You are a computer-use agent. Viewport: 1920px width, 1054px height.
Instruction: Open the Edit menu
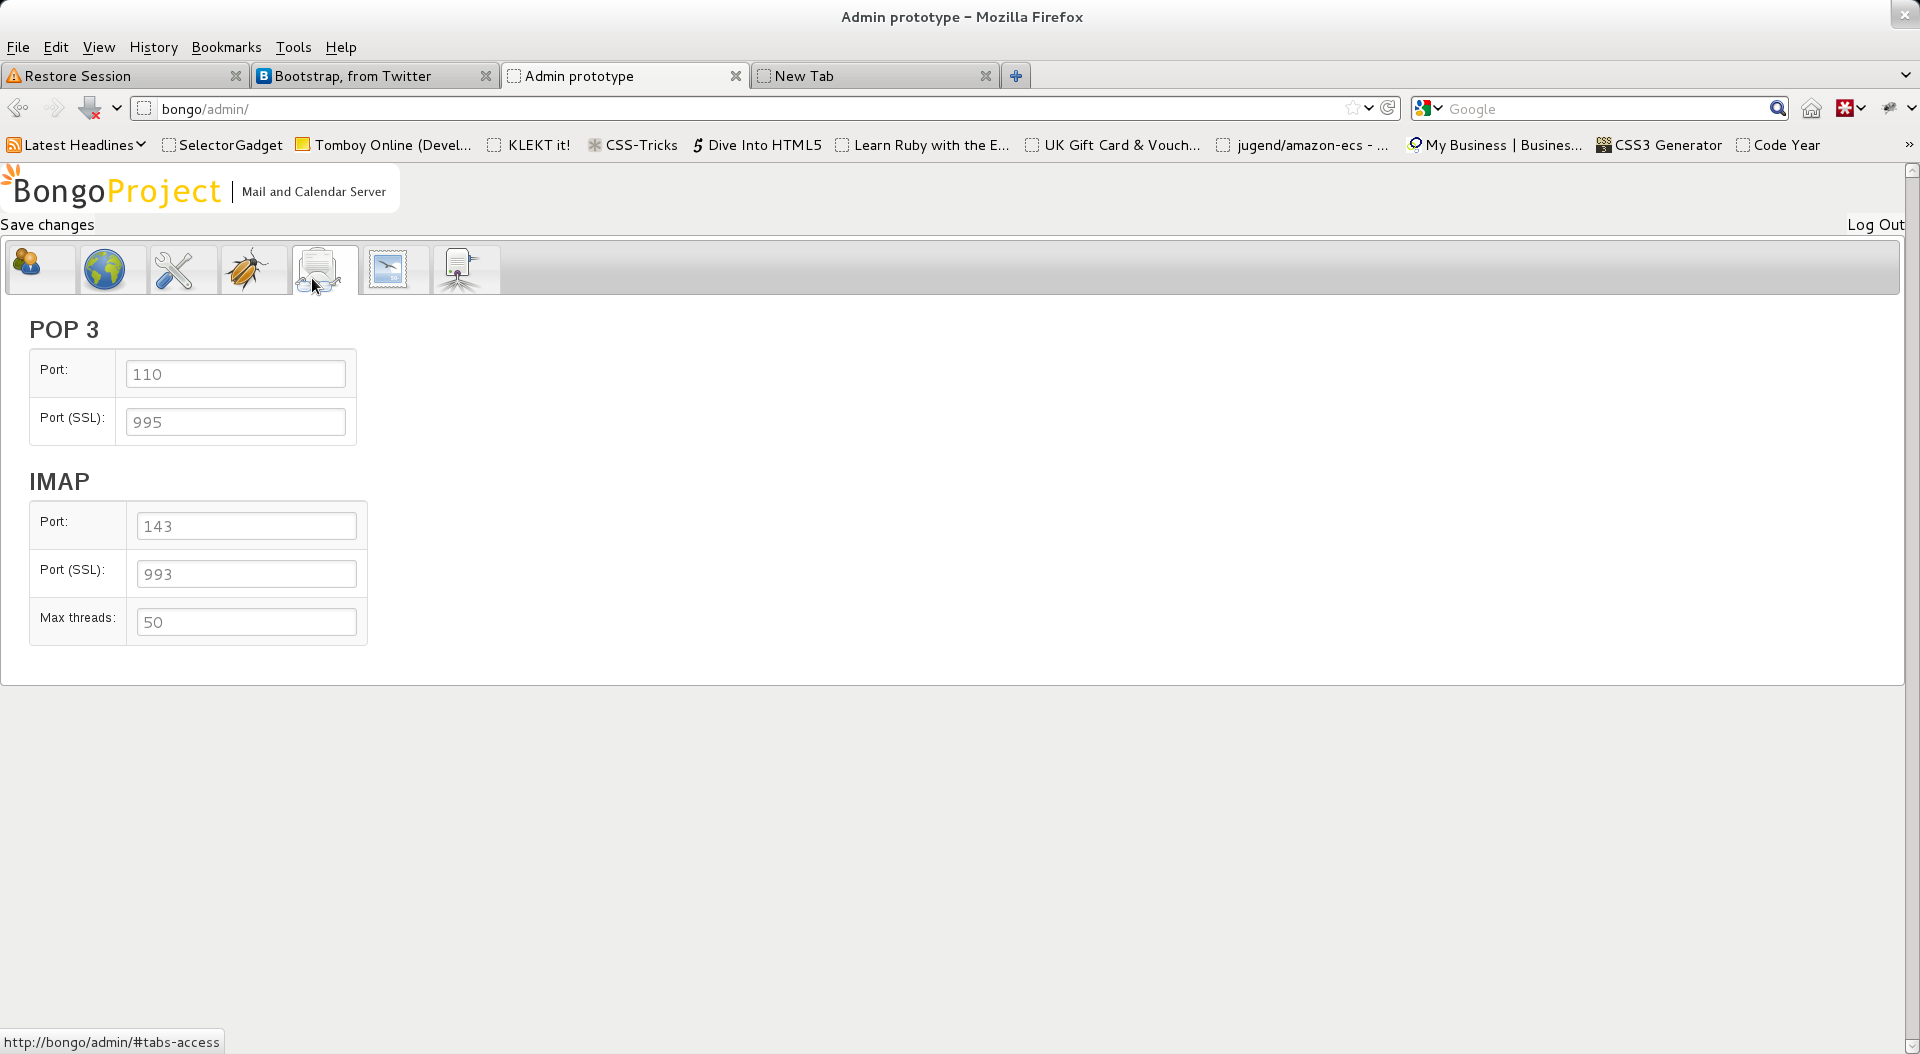click(x=56, y=47)
